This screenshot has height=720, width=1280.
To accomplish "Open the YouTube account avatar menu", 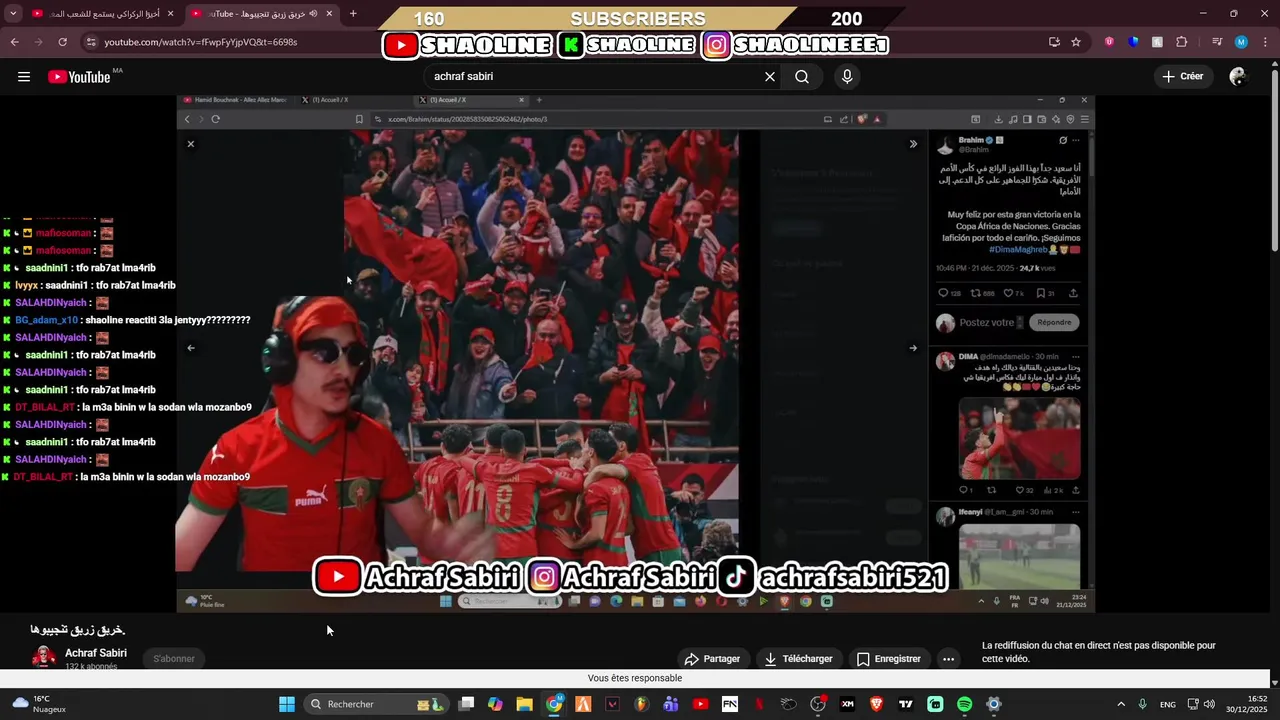I will tap(1238, 77).
